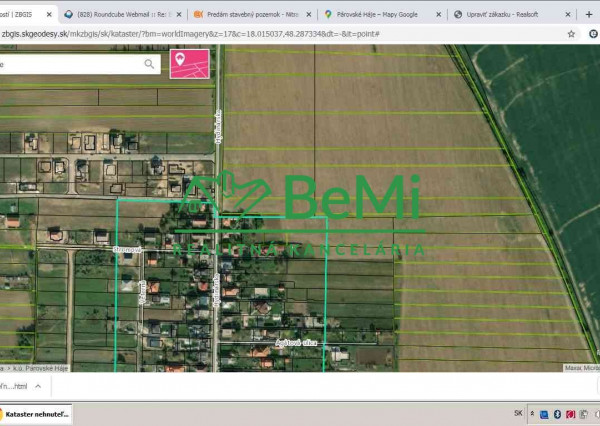Click the SK keyboard language indicator
The height and width of the screenshot is (426, 600).
[518, 413]
